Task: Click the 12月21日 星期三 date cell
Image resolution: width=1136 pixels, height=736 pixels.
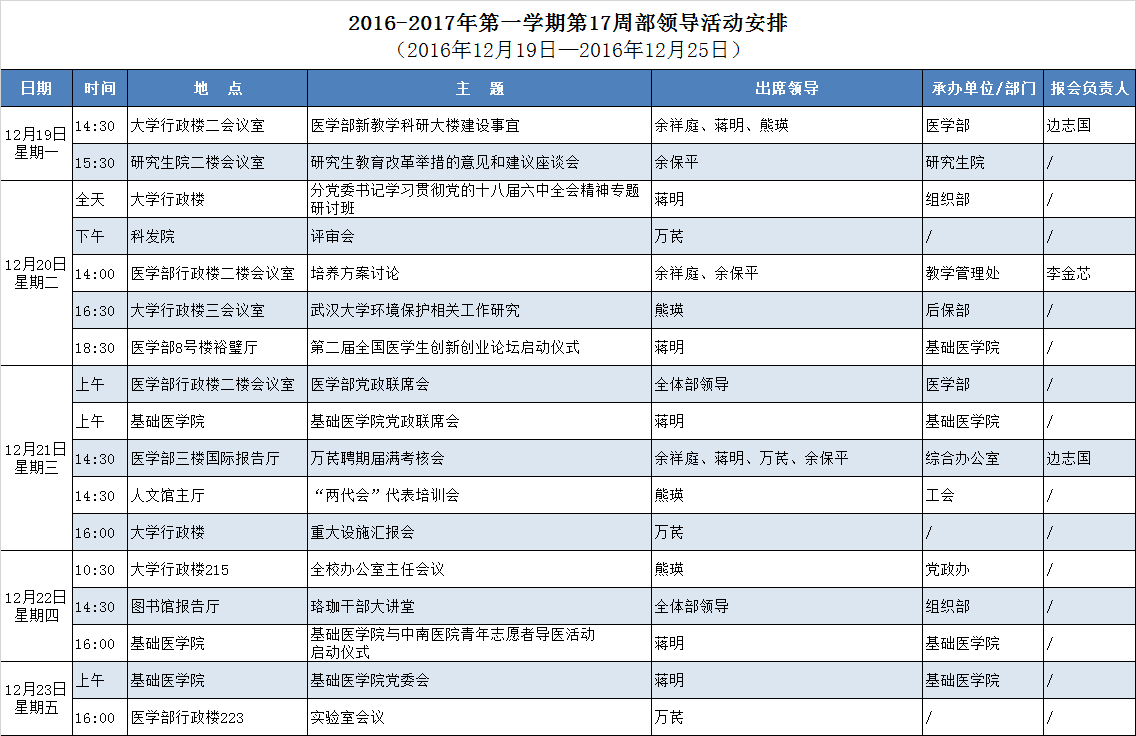Action: [36, 458]
